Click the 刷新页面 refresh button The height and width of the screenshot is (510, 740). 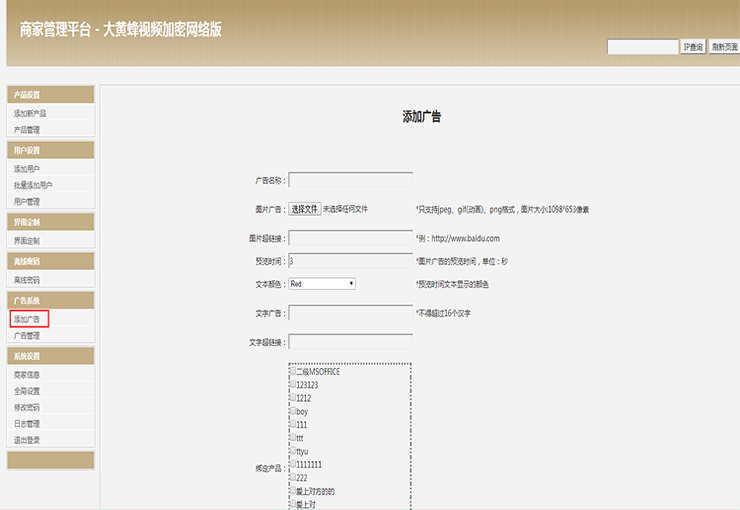[724, 47]
